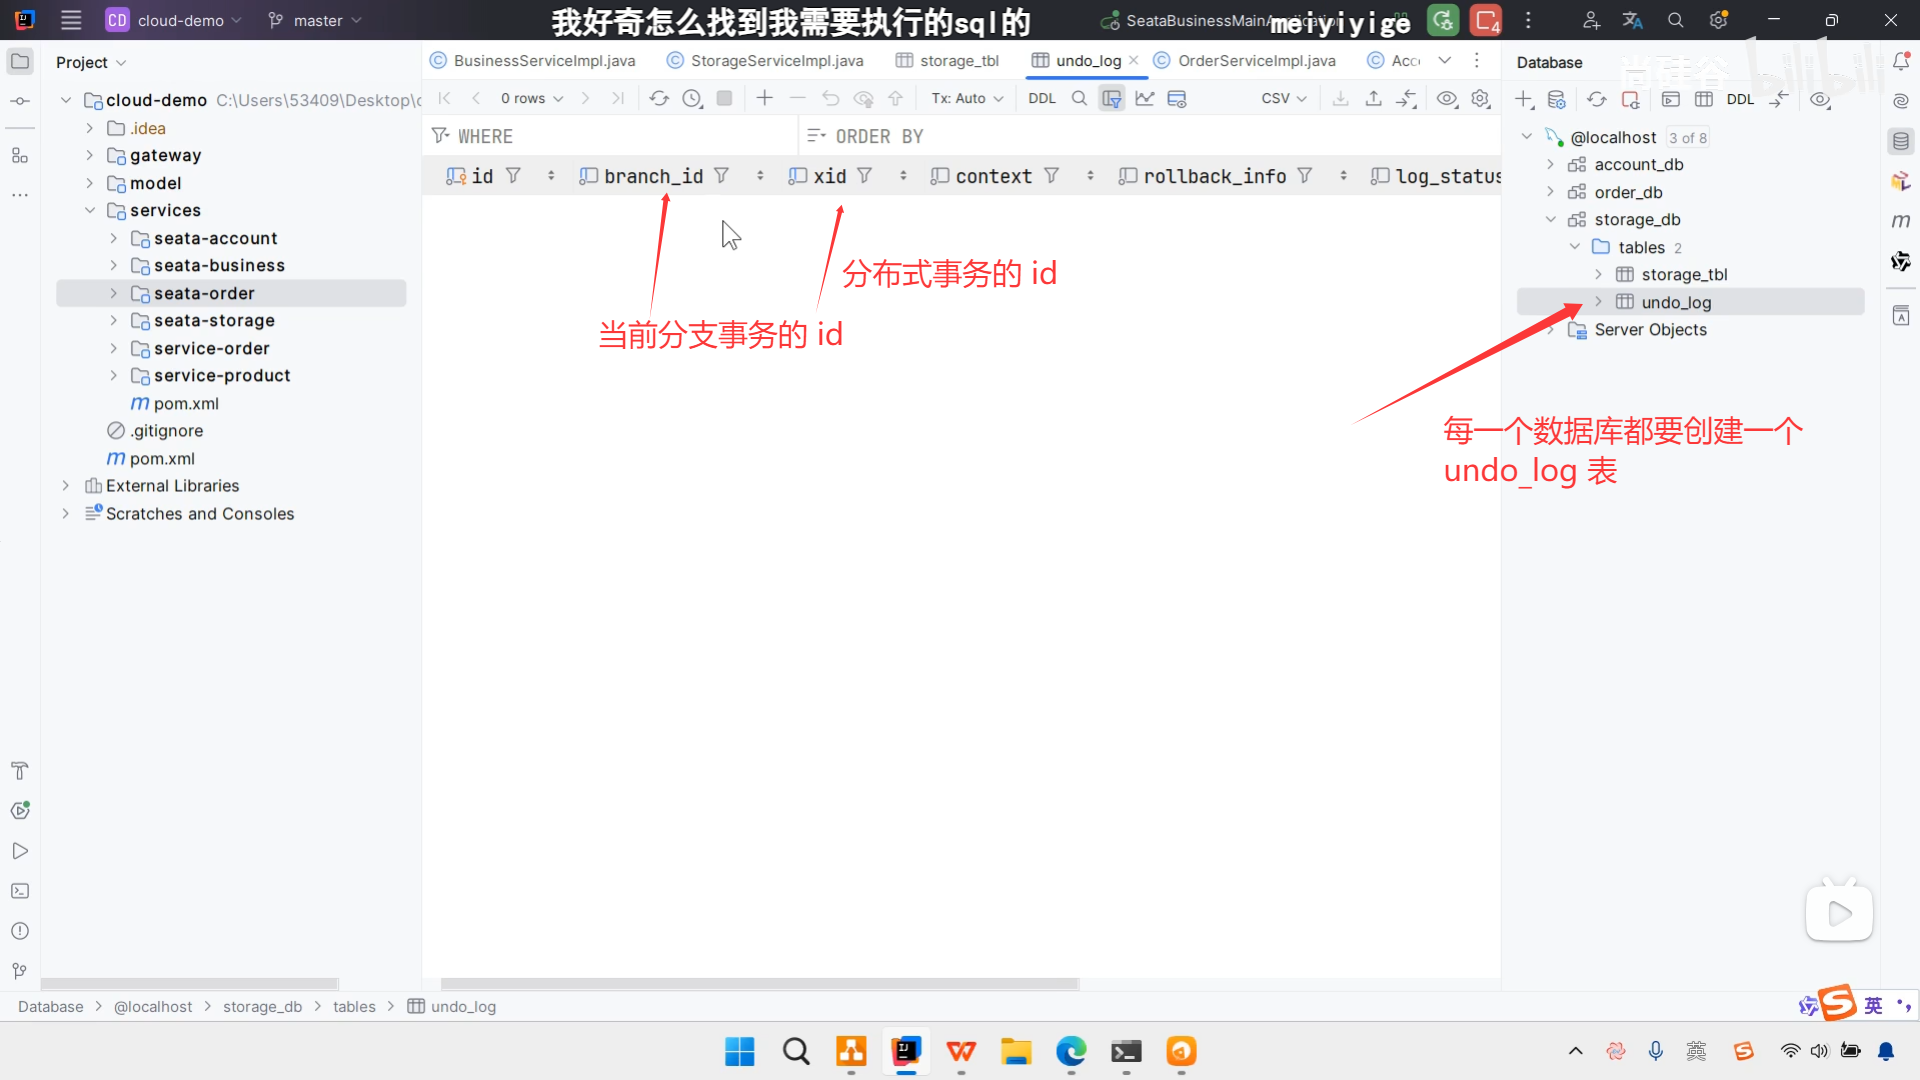Open the Show Chart icon in editor toolbar

[x=1144, y=98]
